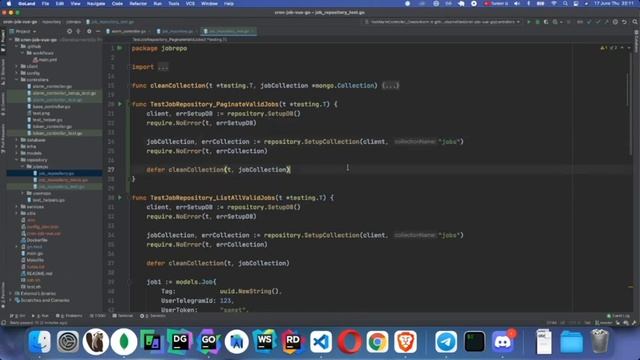This screenshot has width=640, height=360.
Task: Expand the folded import block
Action: tap(163, 67)
